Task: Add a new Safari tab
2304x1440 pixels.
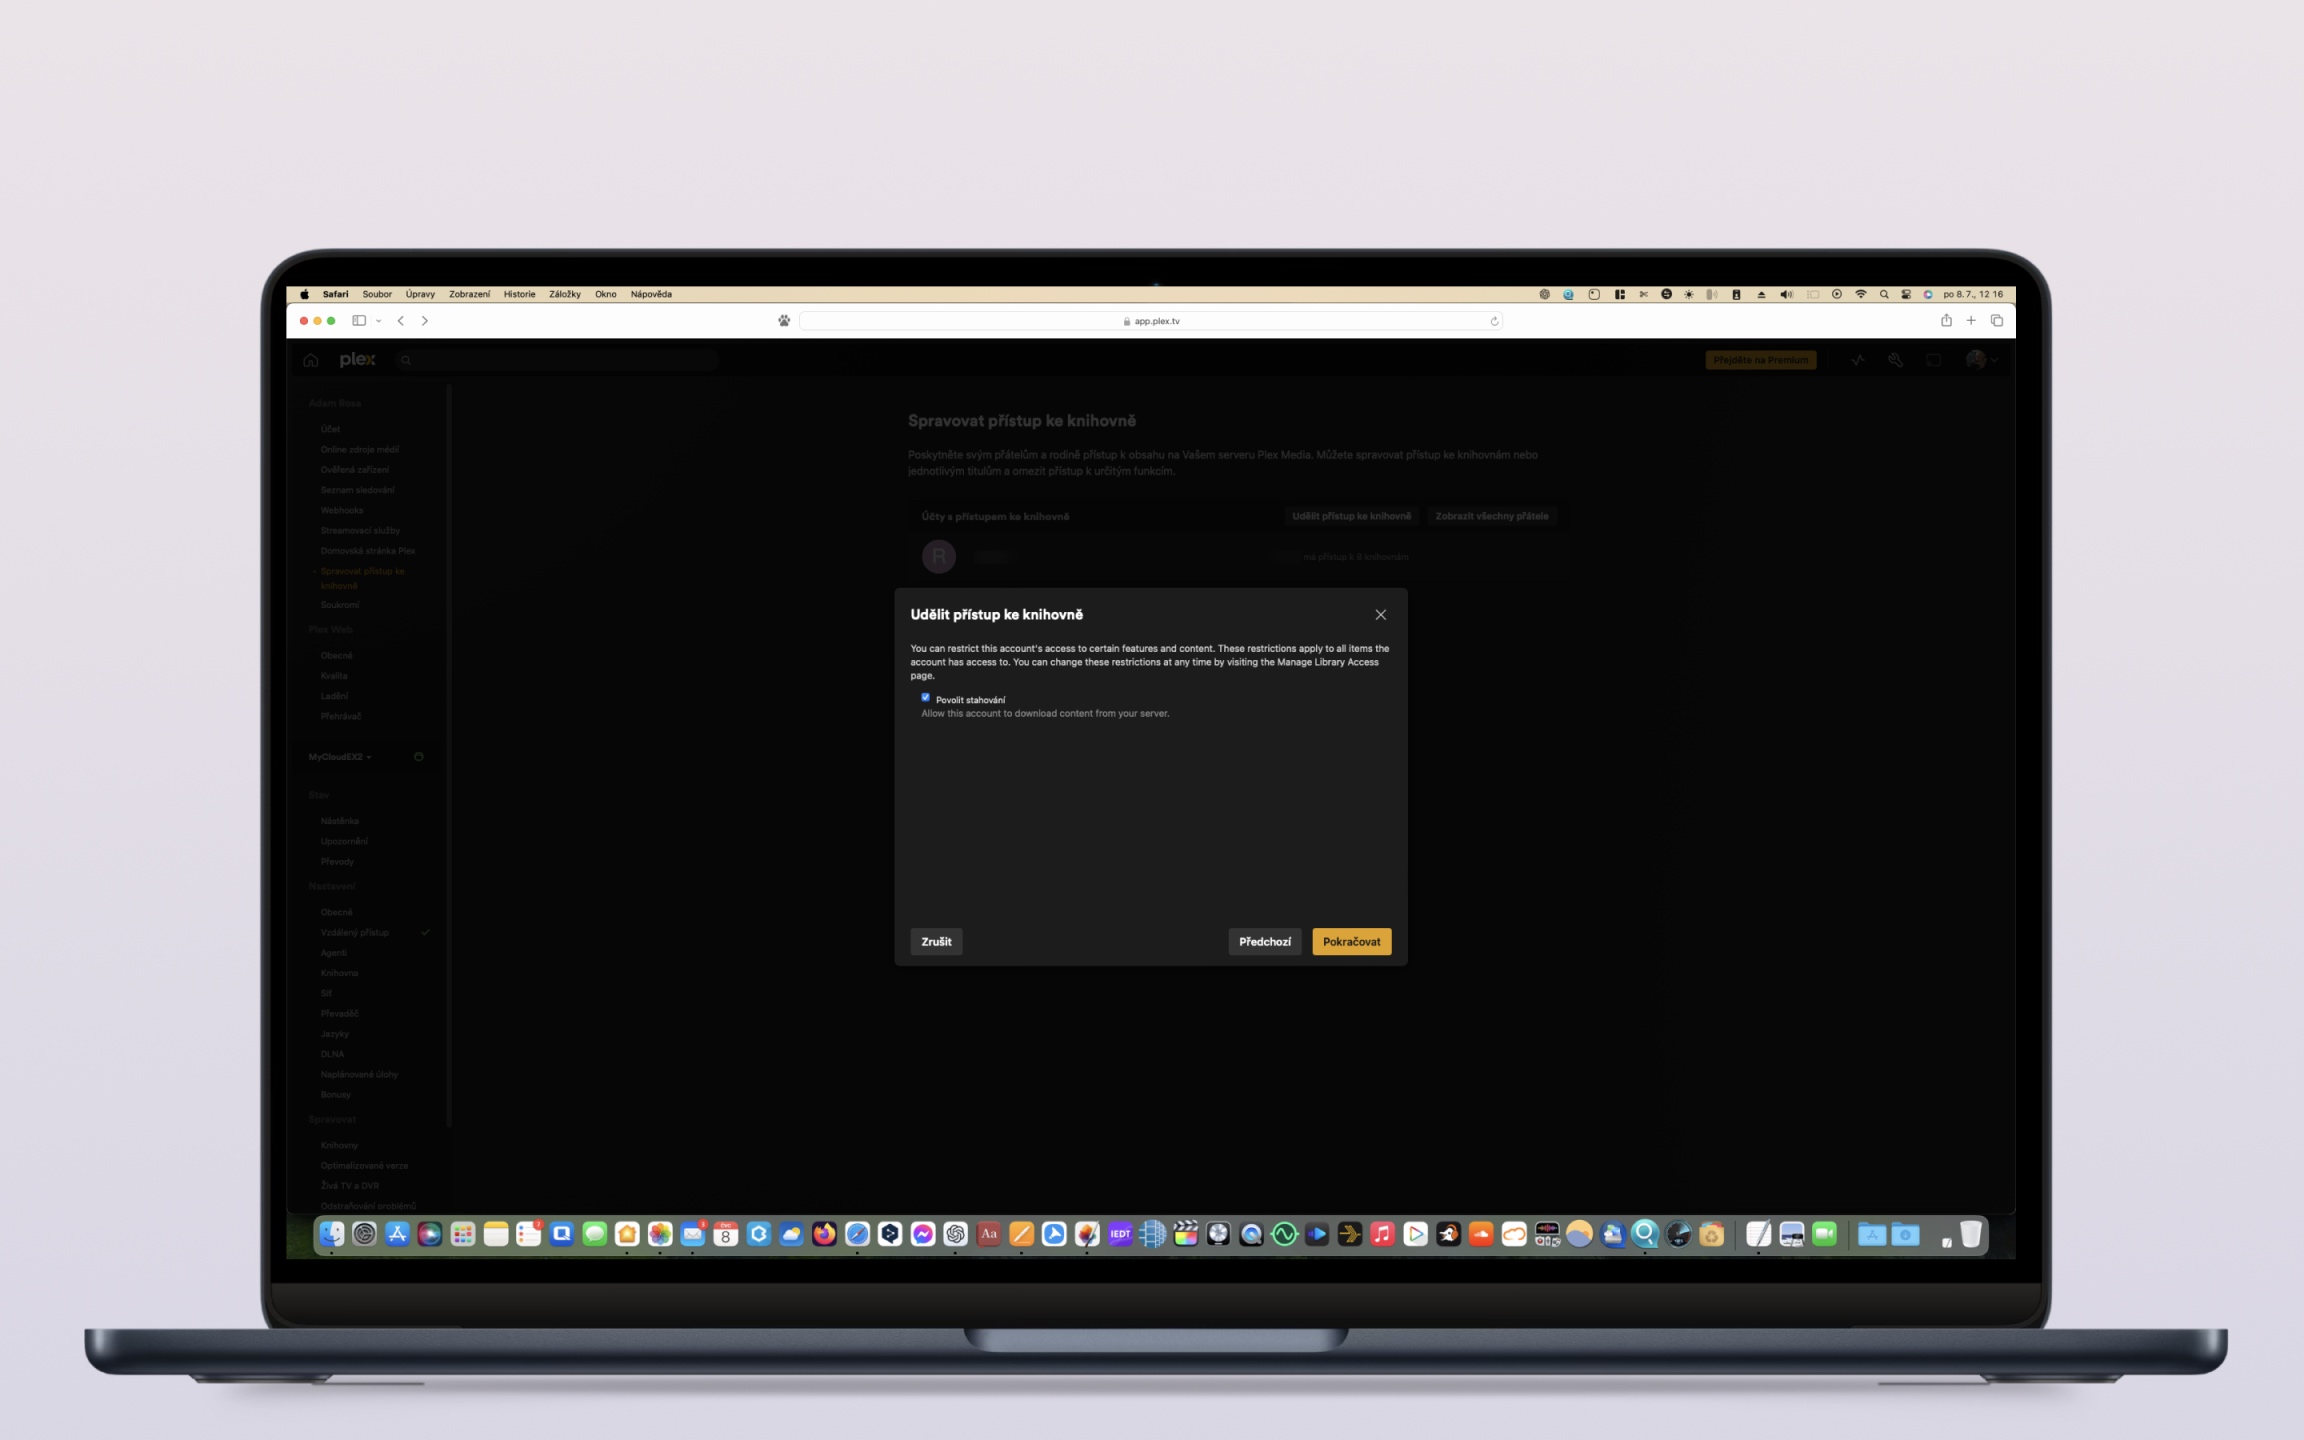Action: 1971,321
